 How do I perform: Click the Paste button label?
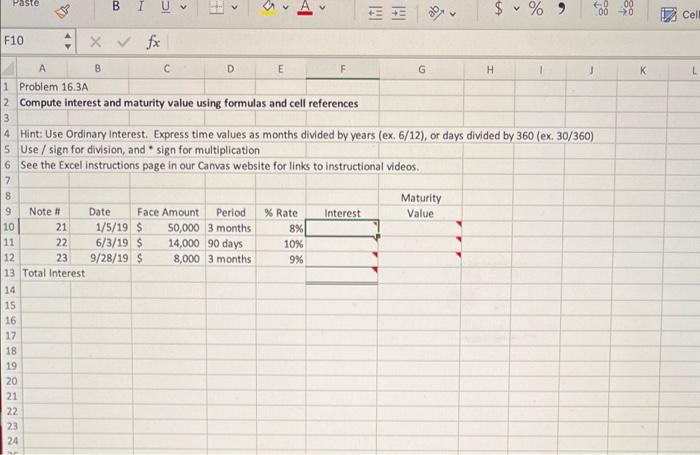(26, 3)
